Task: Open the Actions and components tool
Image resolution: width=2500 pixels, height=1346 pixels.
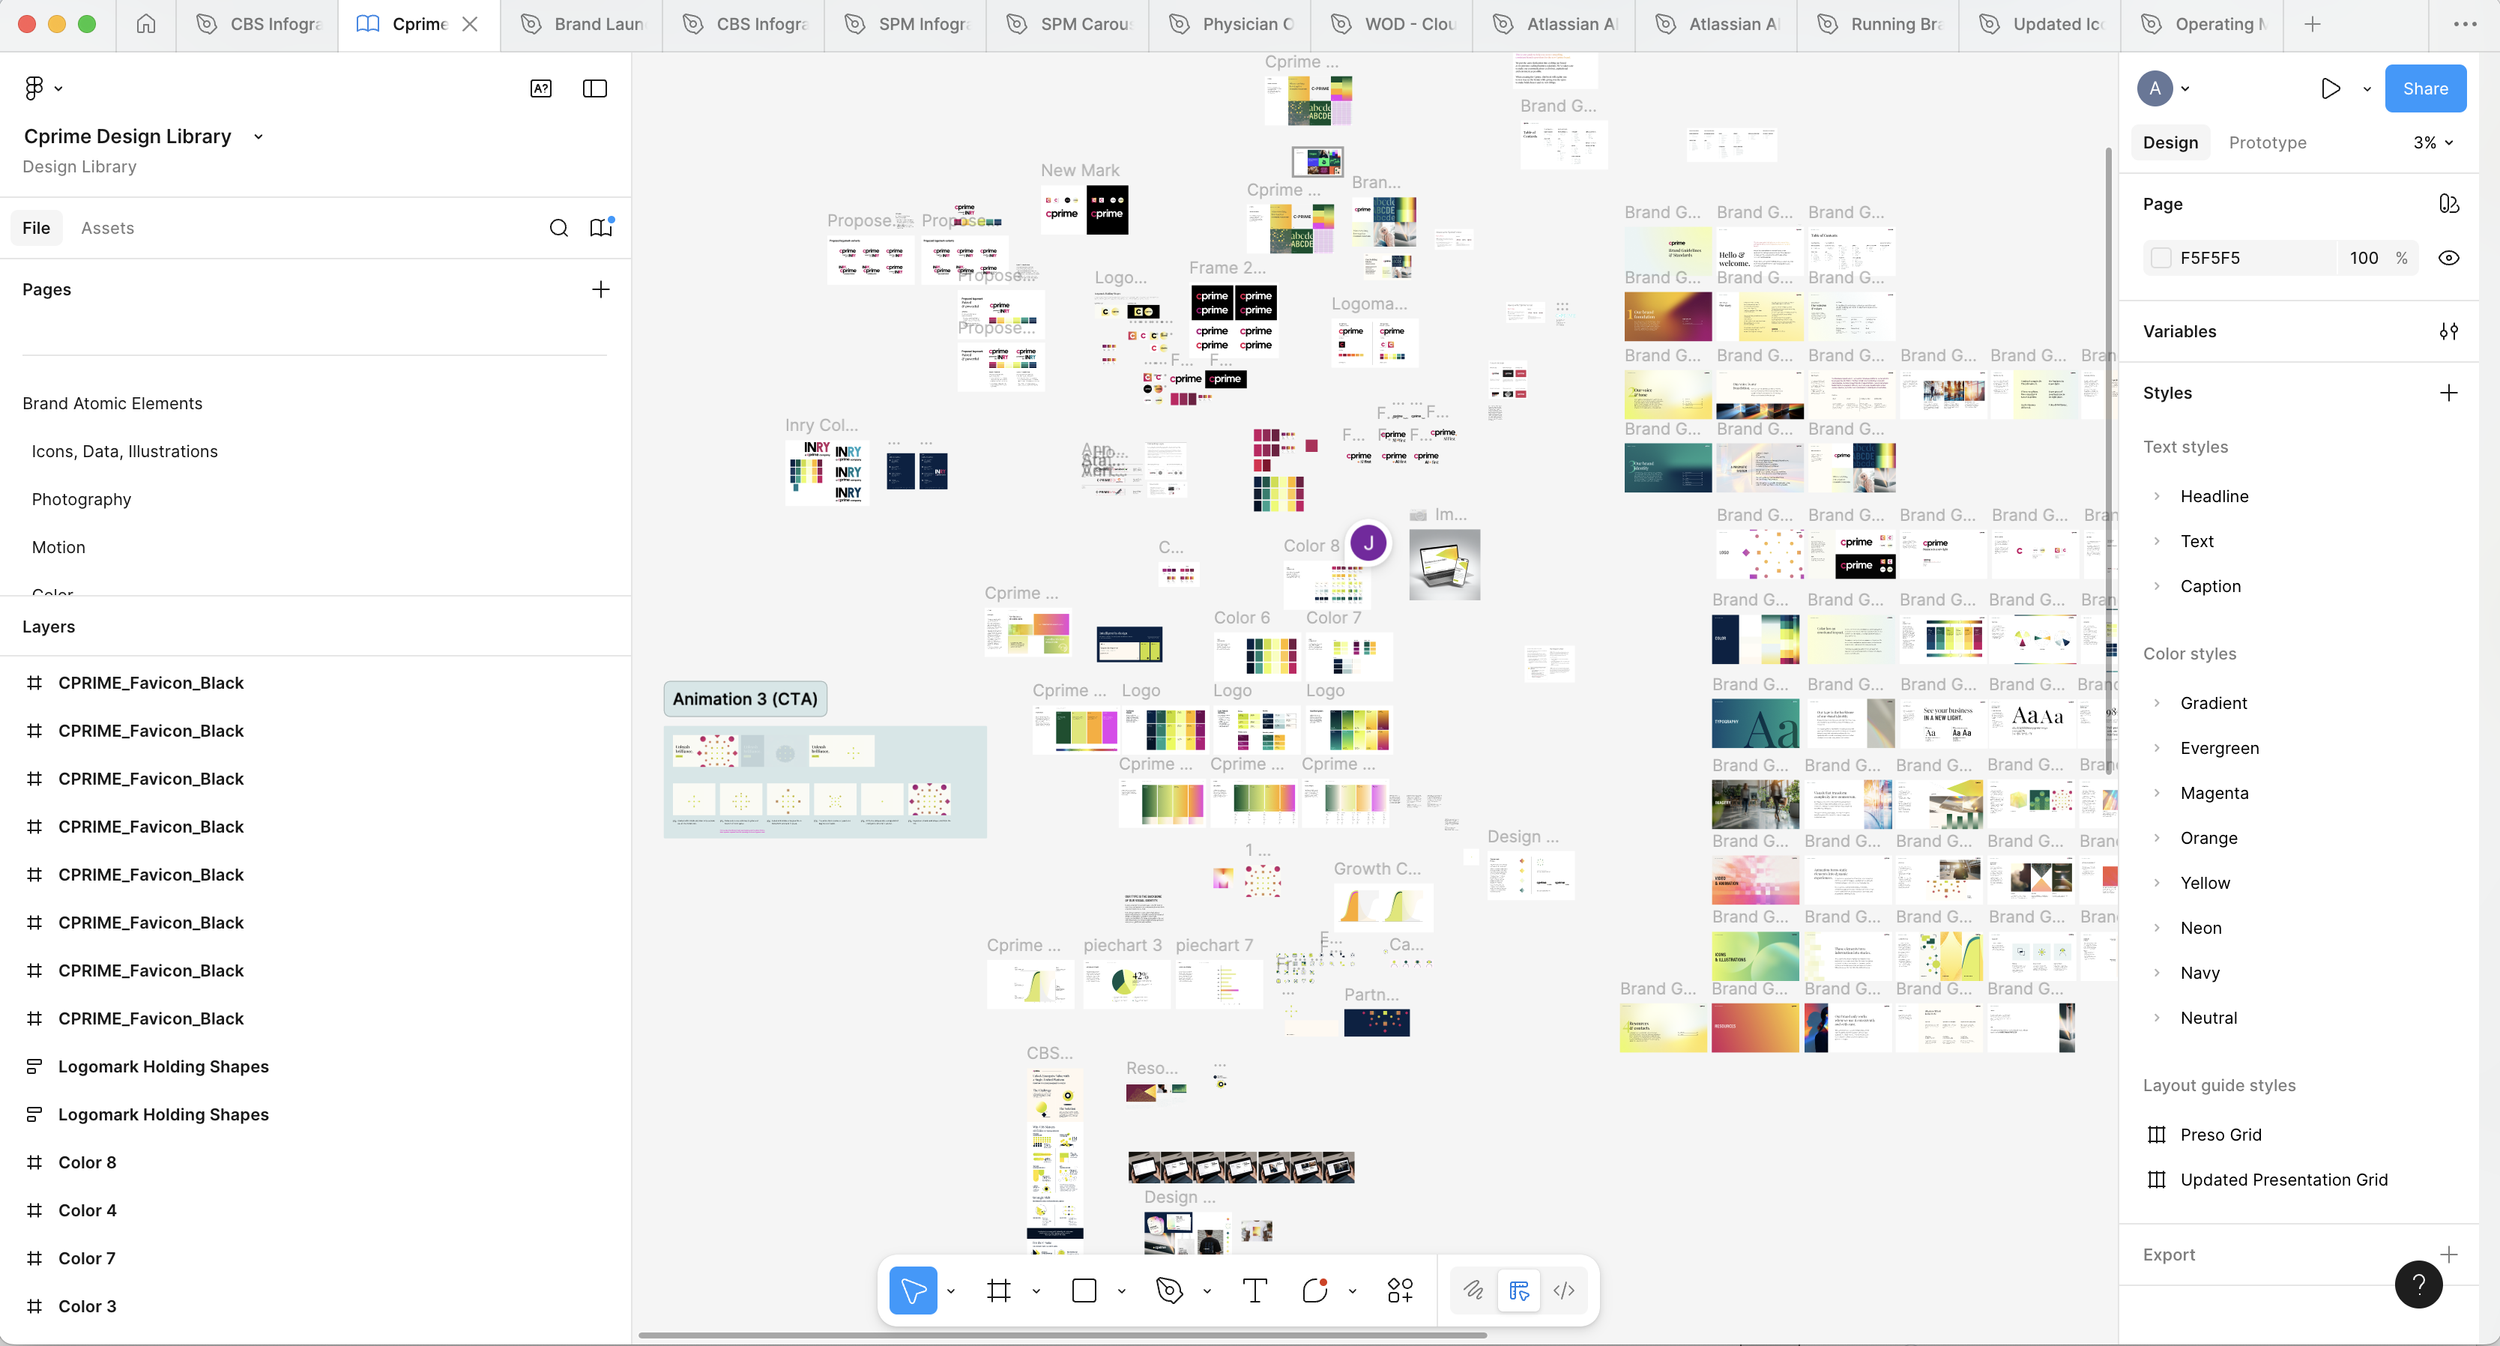Action: (1400, 1291)
